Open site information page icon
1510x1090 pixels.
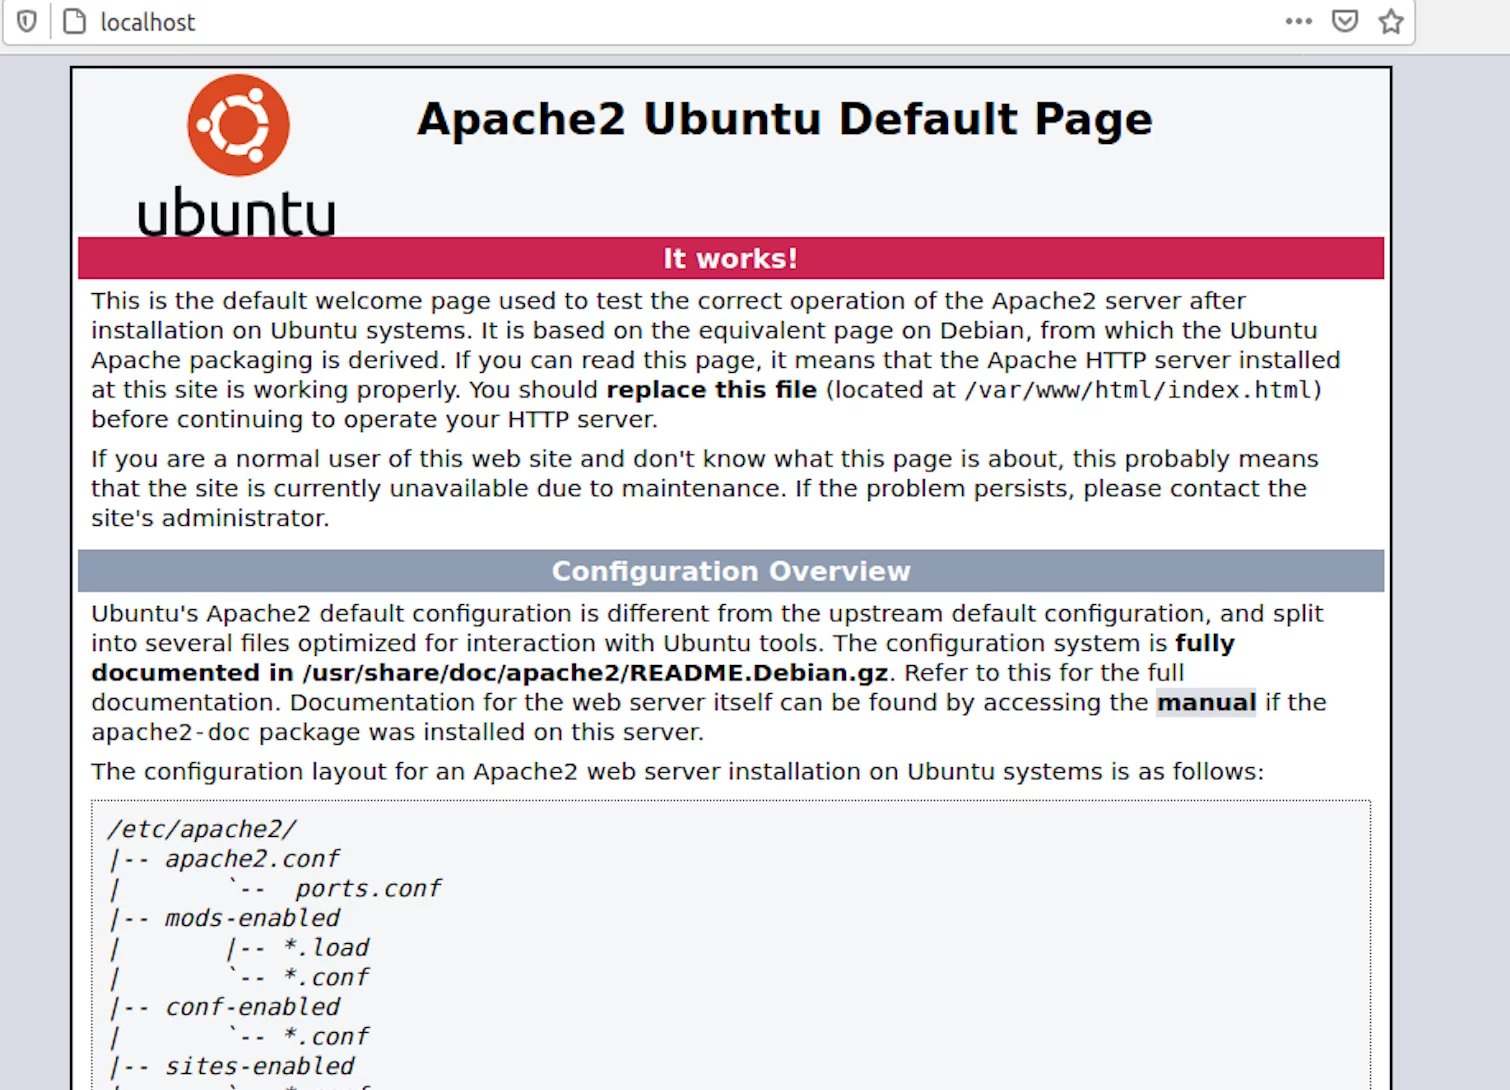(75, 21)
